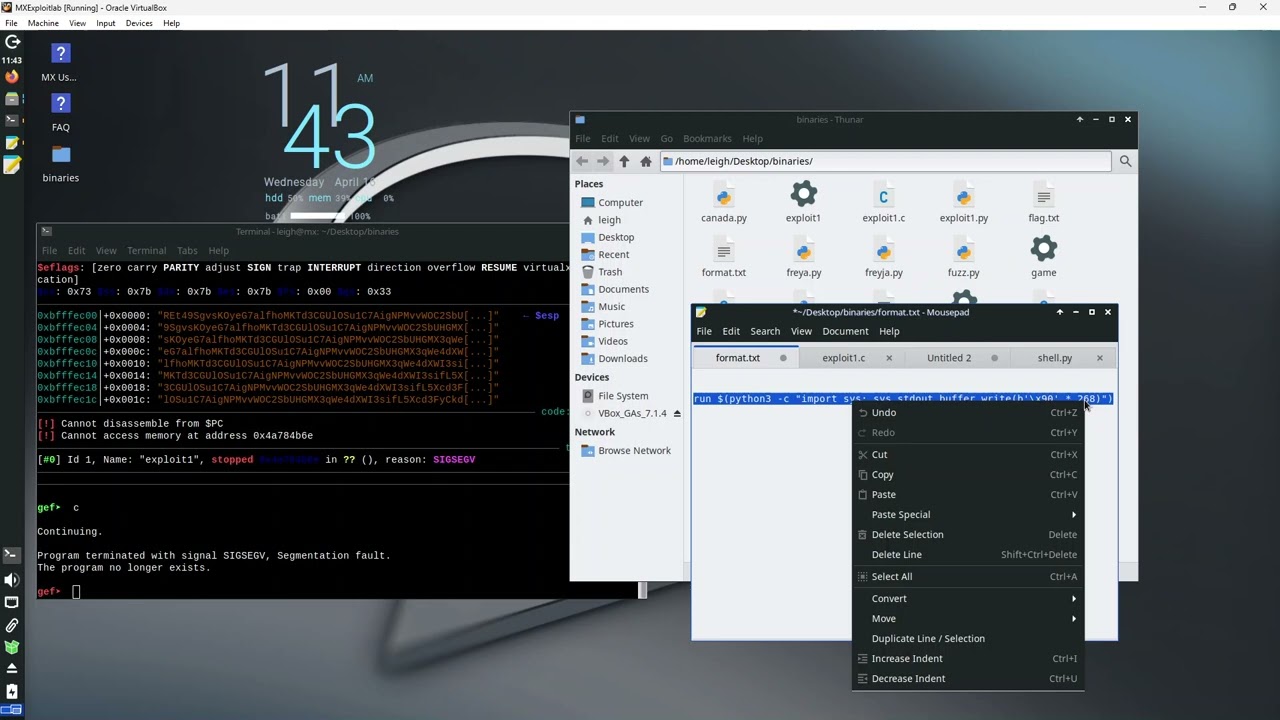This screenshot has width=1280, height=720.
Task: Switch to the exploit1.c tab in Mousepad
Action: [x=843, y=358]
